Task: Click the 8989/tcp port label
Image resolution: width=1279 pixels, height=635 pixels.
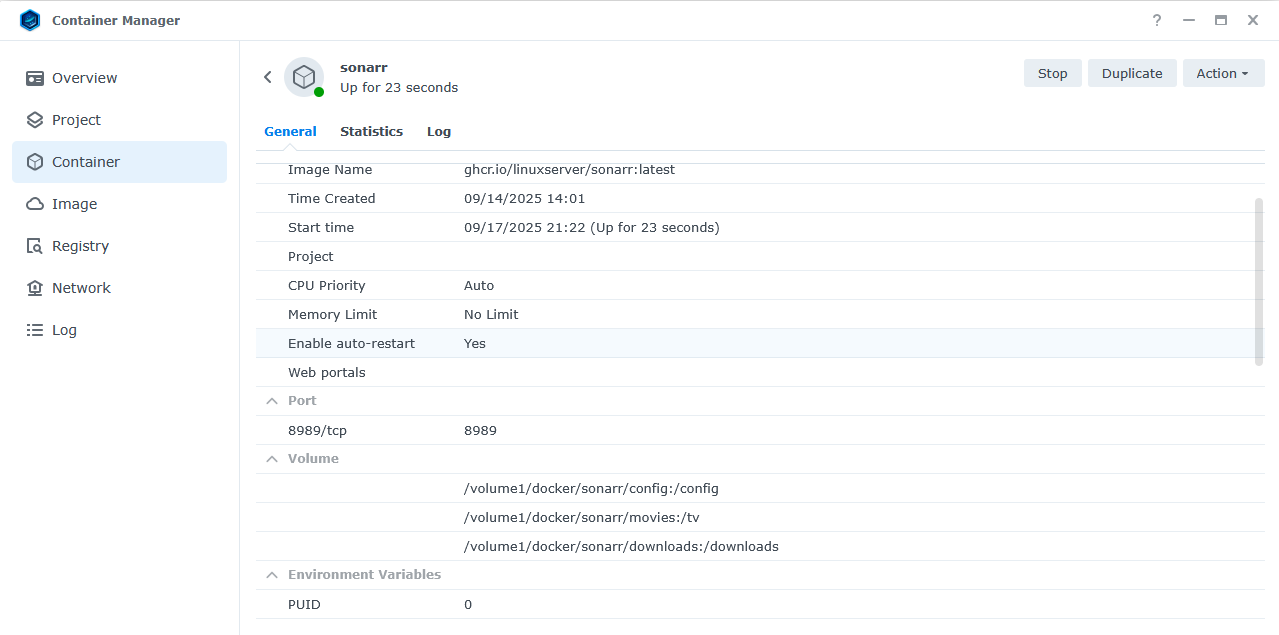Action: pyautogui.click(x=317, y=431)
